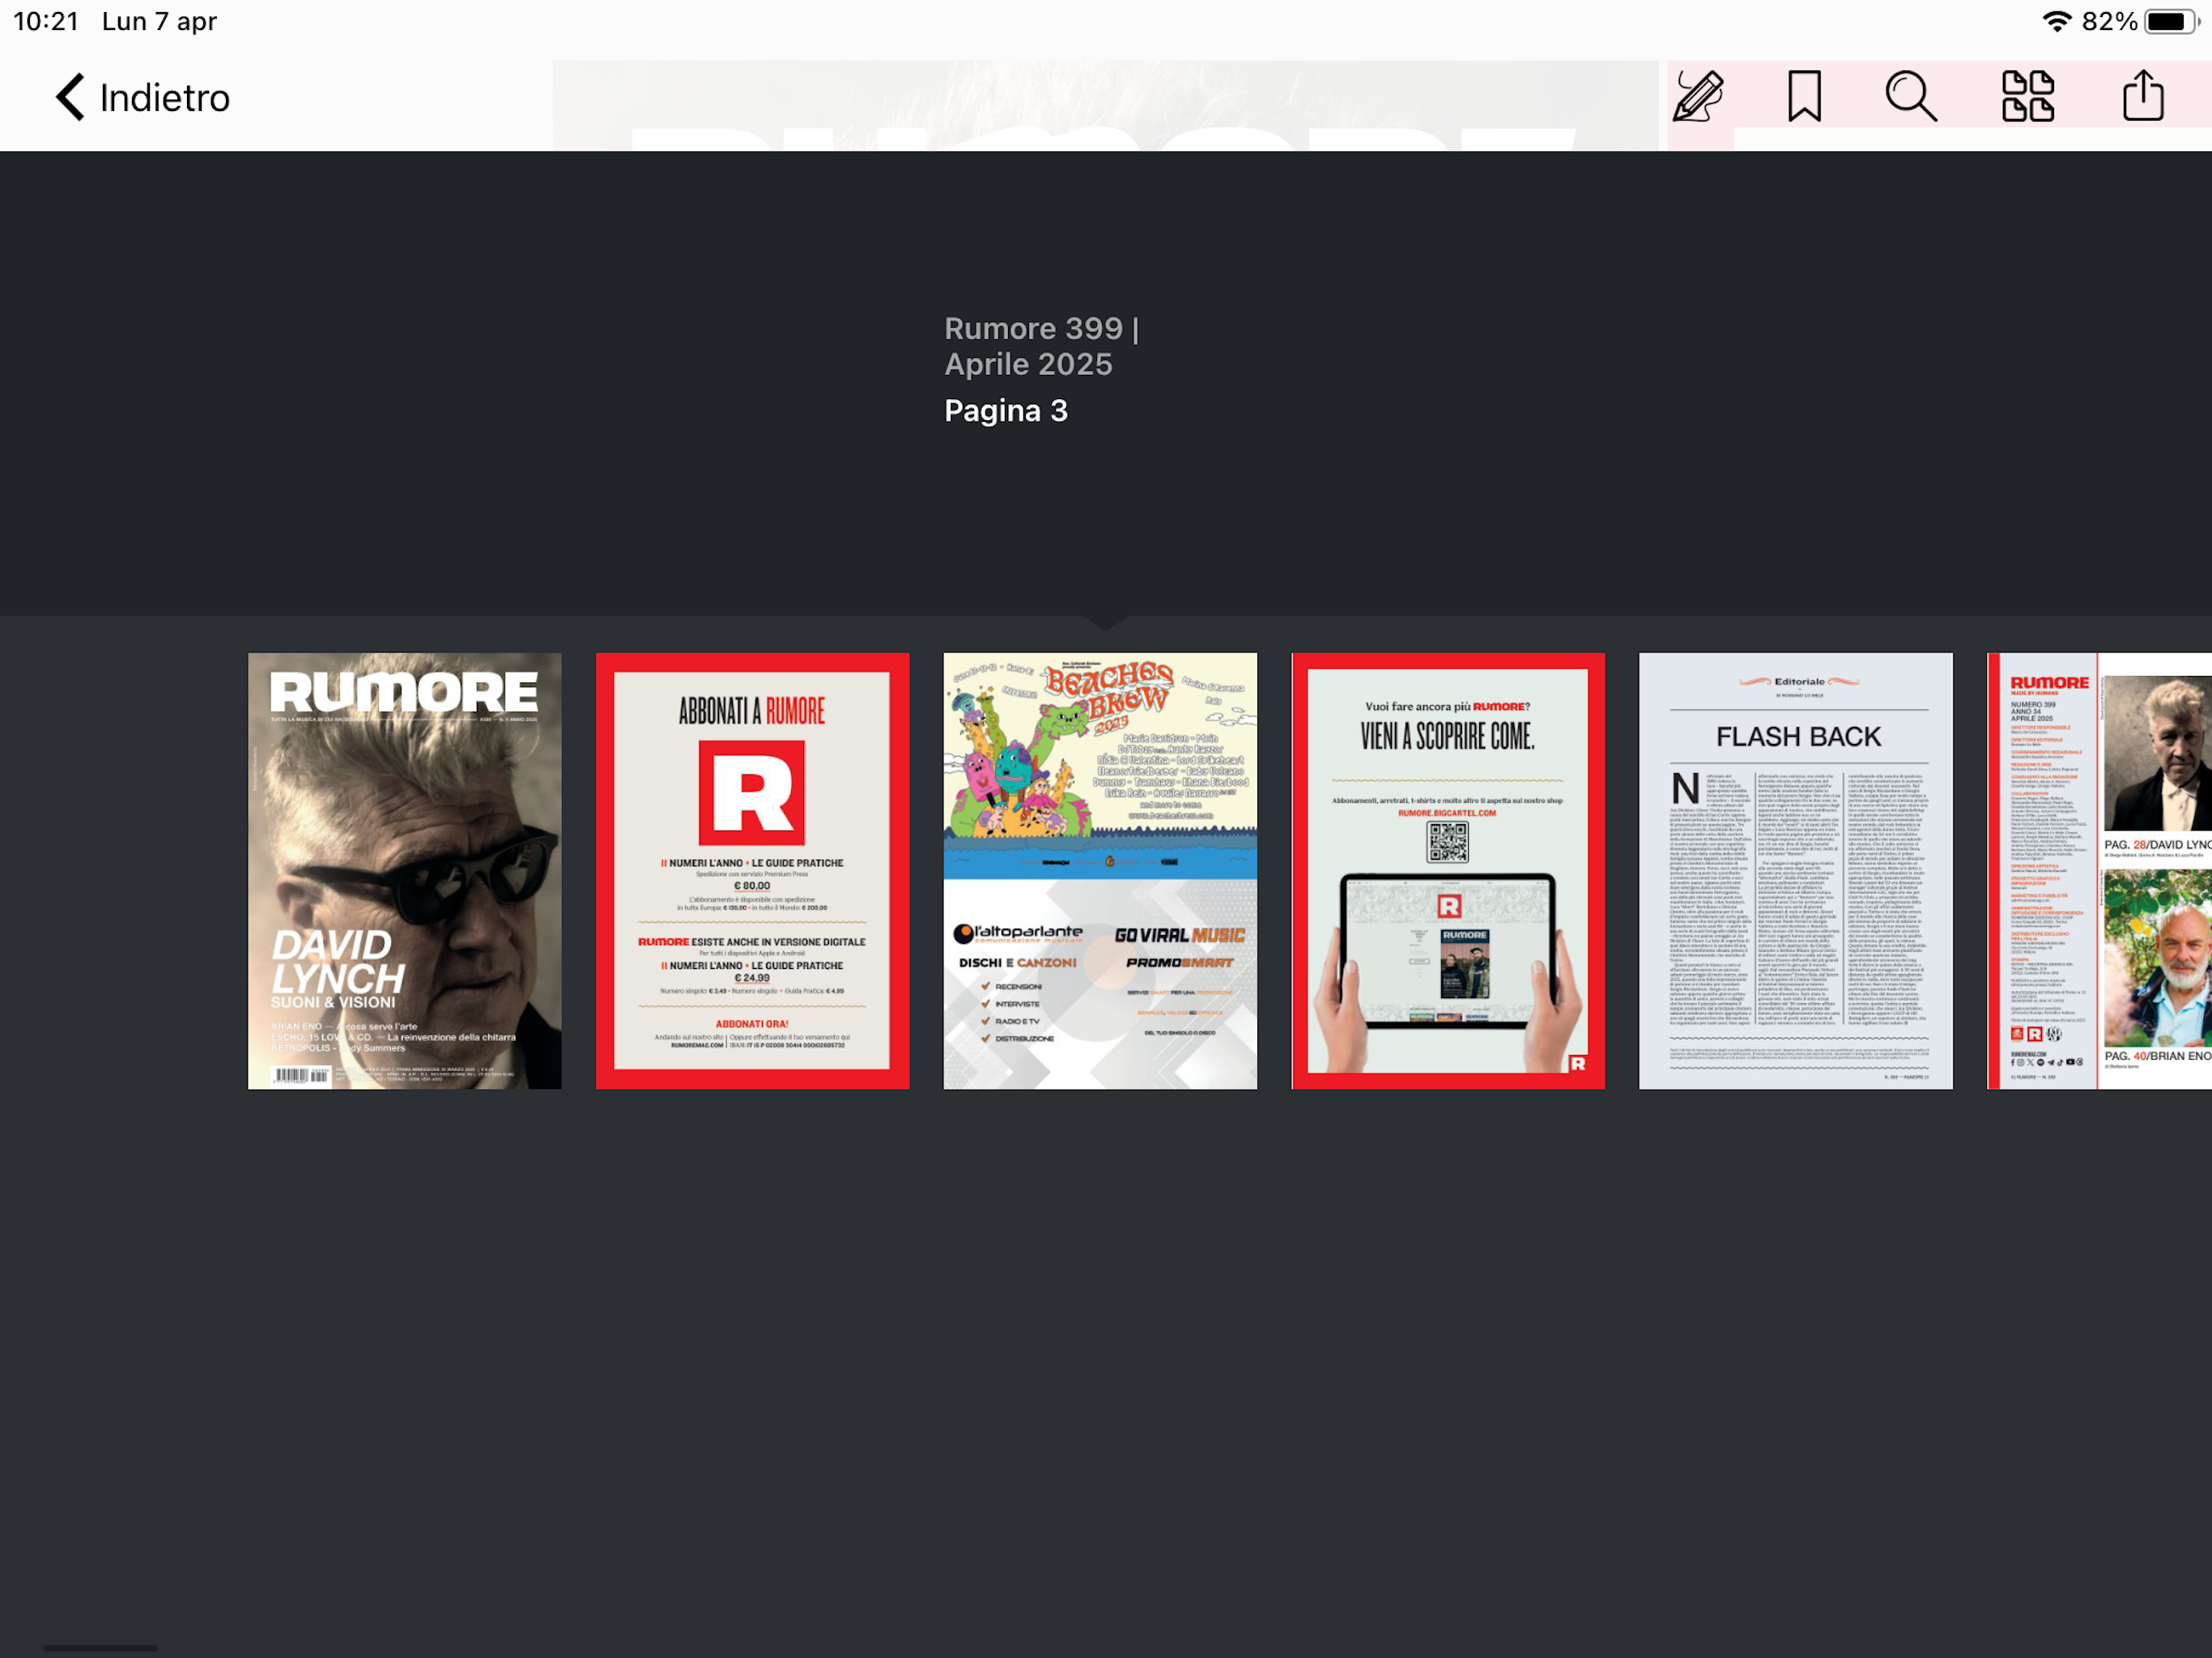2212x1658 pixels.
Task: Select the Abbonati a Rumore page thumbnail
Action: coord(752,871)
